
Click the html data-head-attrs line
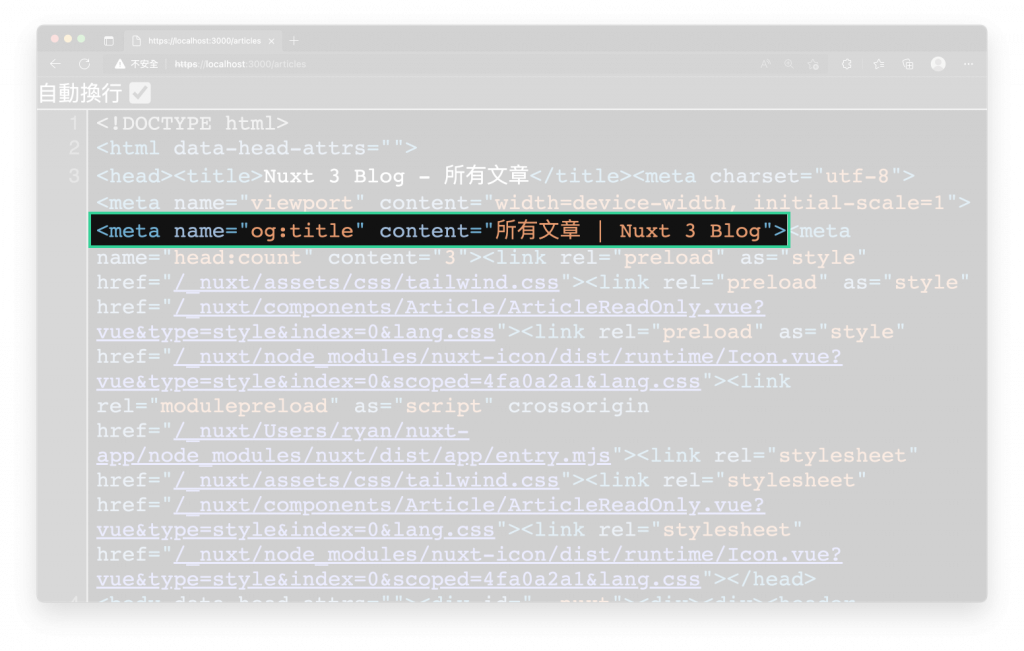tap(257, 148)
